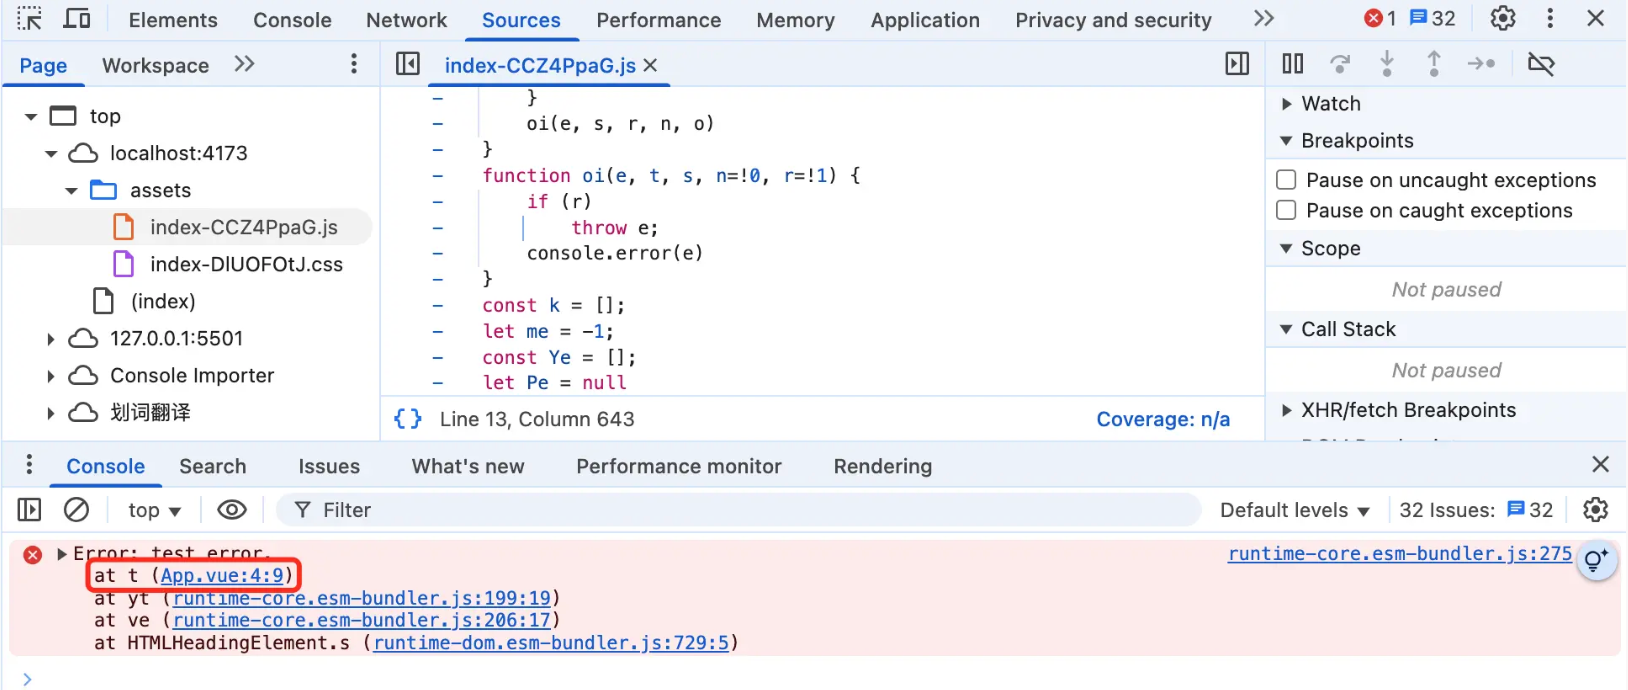Toggle the live expression eye icon
Viewport: 1628px width, 690px height.
[232, 510]
